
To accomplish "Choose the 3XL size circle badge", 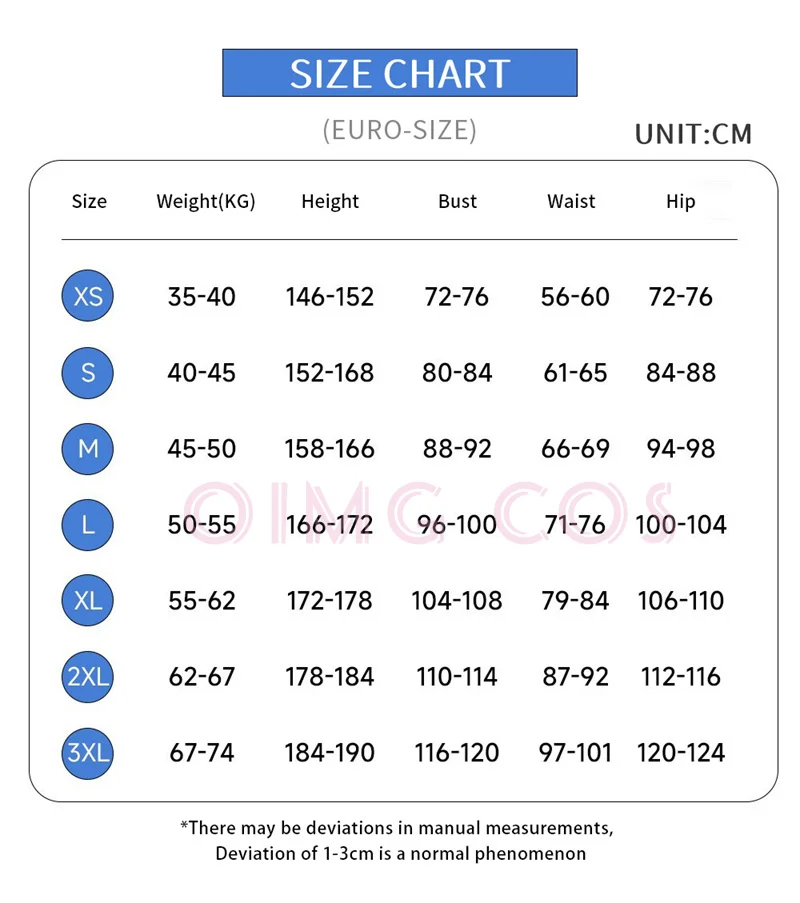I will [x=88, y=752].
